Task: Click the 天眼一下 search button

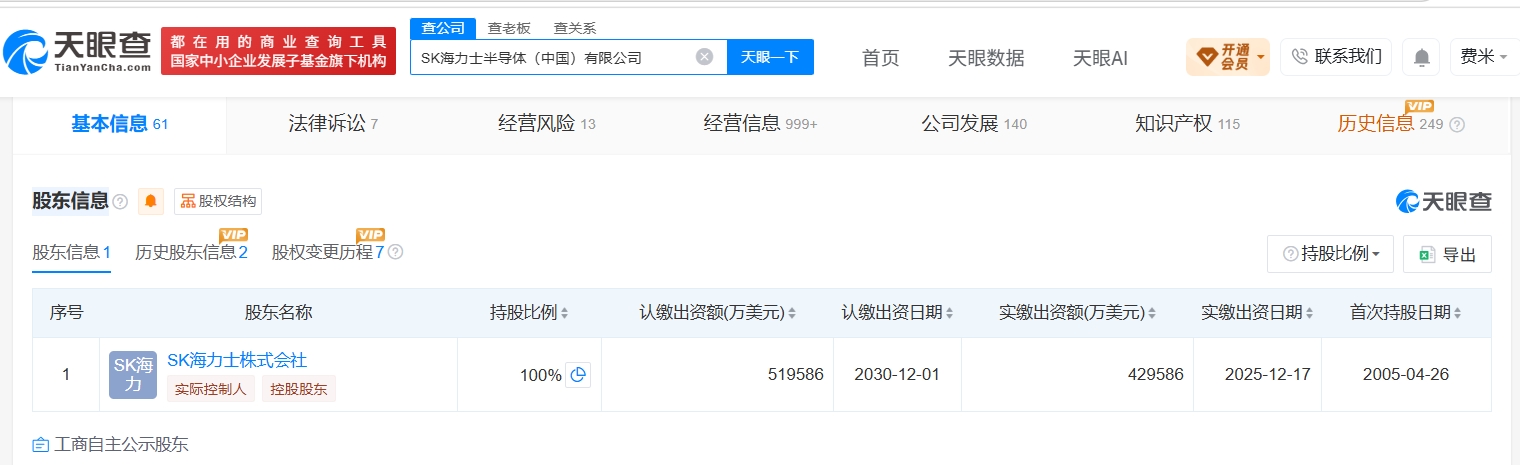Action: 770,57
